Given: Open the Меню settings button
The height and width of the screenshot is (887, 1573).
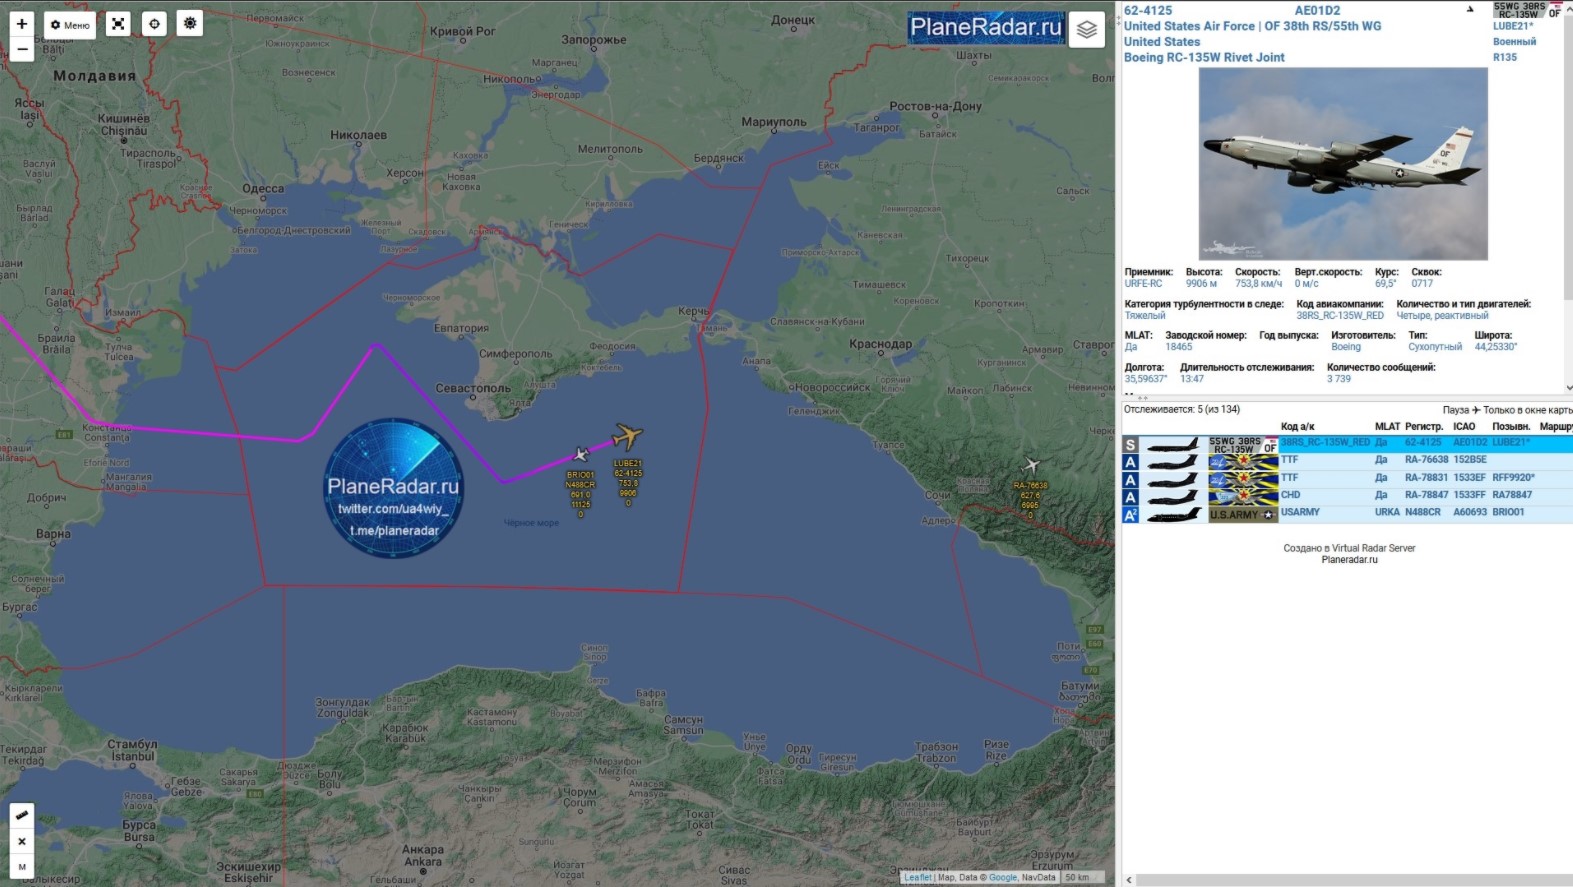Looking at the screenshot, I should [70, 25].
